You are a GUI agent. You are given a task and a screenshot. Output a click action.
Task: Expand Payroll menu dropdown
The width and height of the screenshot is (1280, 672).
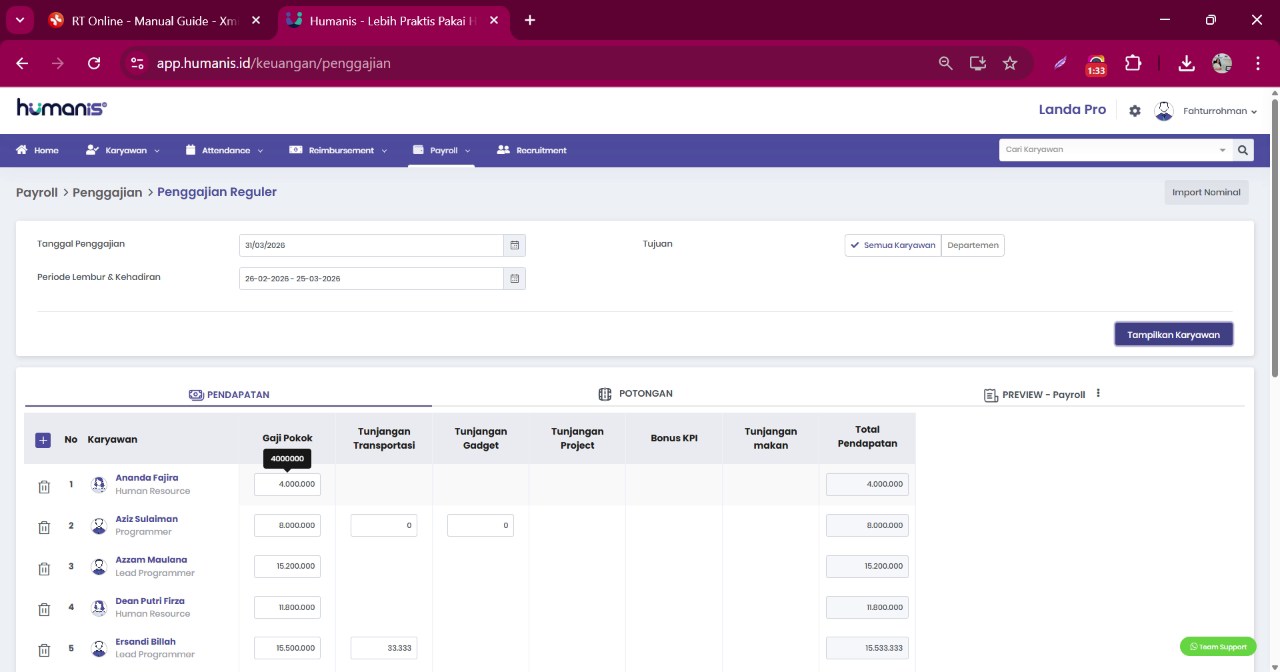tap(442, 150)
